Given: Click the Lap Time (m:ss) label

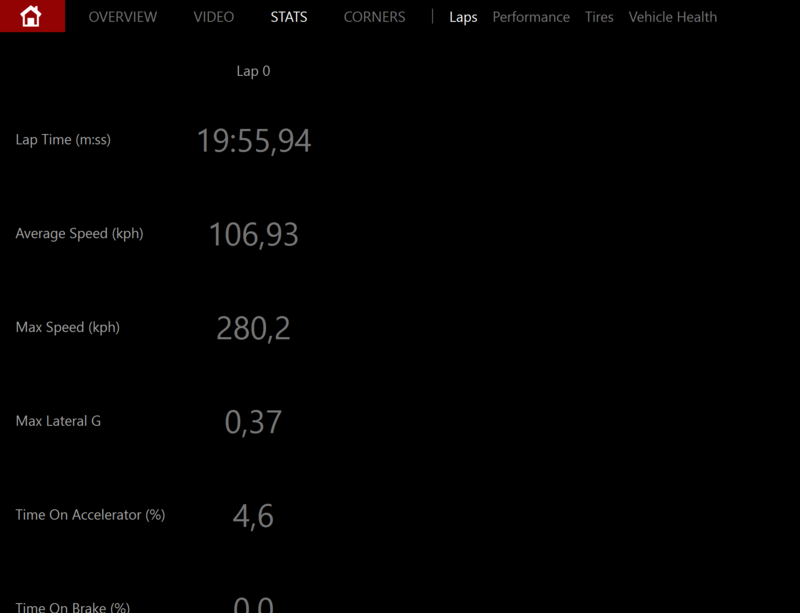Looking at the screenshot, I should (63, 140).
